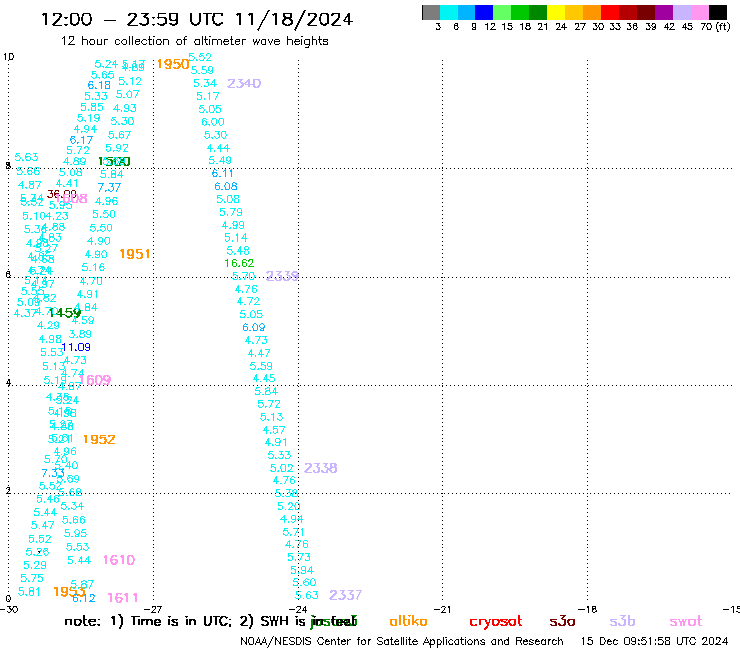Select the lavender '2338' time label

tap(320, 468)
